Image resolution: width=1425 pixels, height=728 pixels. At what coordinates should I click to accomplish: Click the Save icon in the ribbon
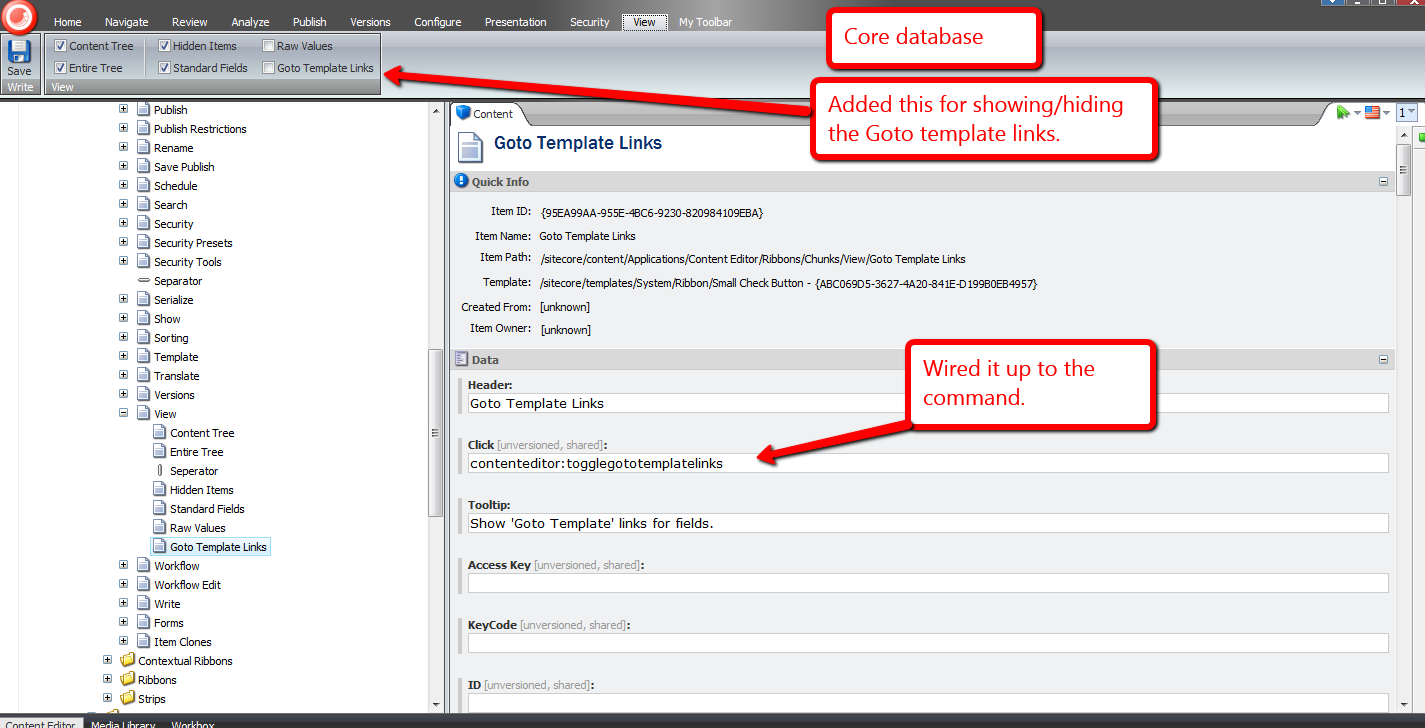click(19, 53)
